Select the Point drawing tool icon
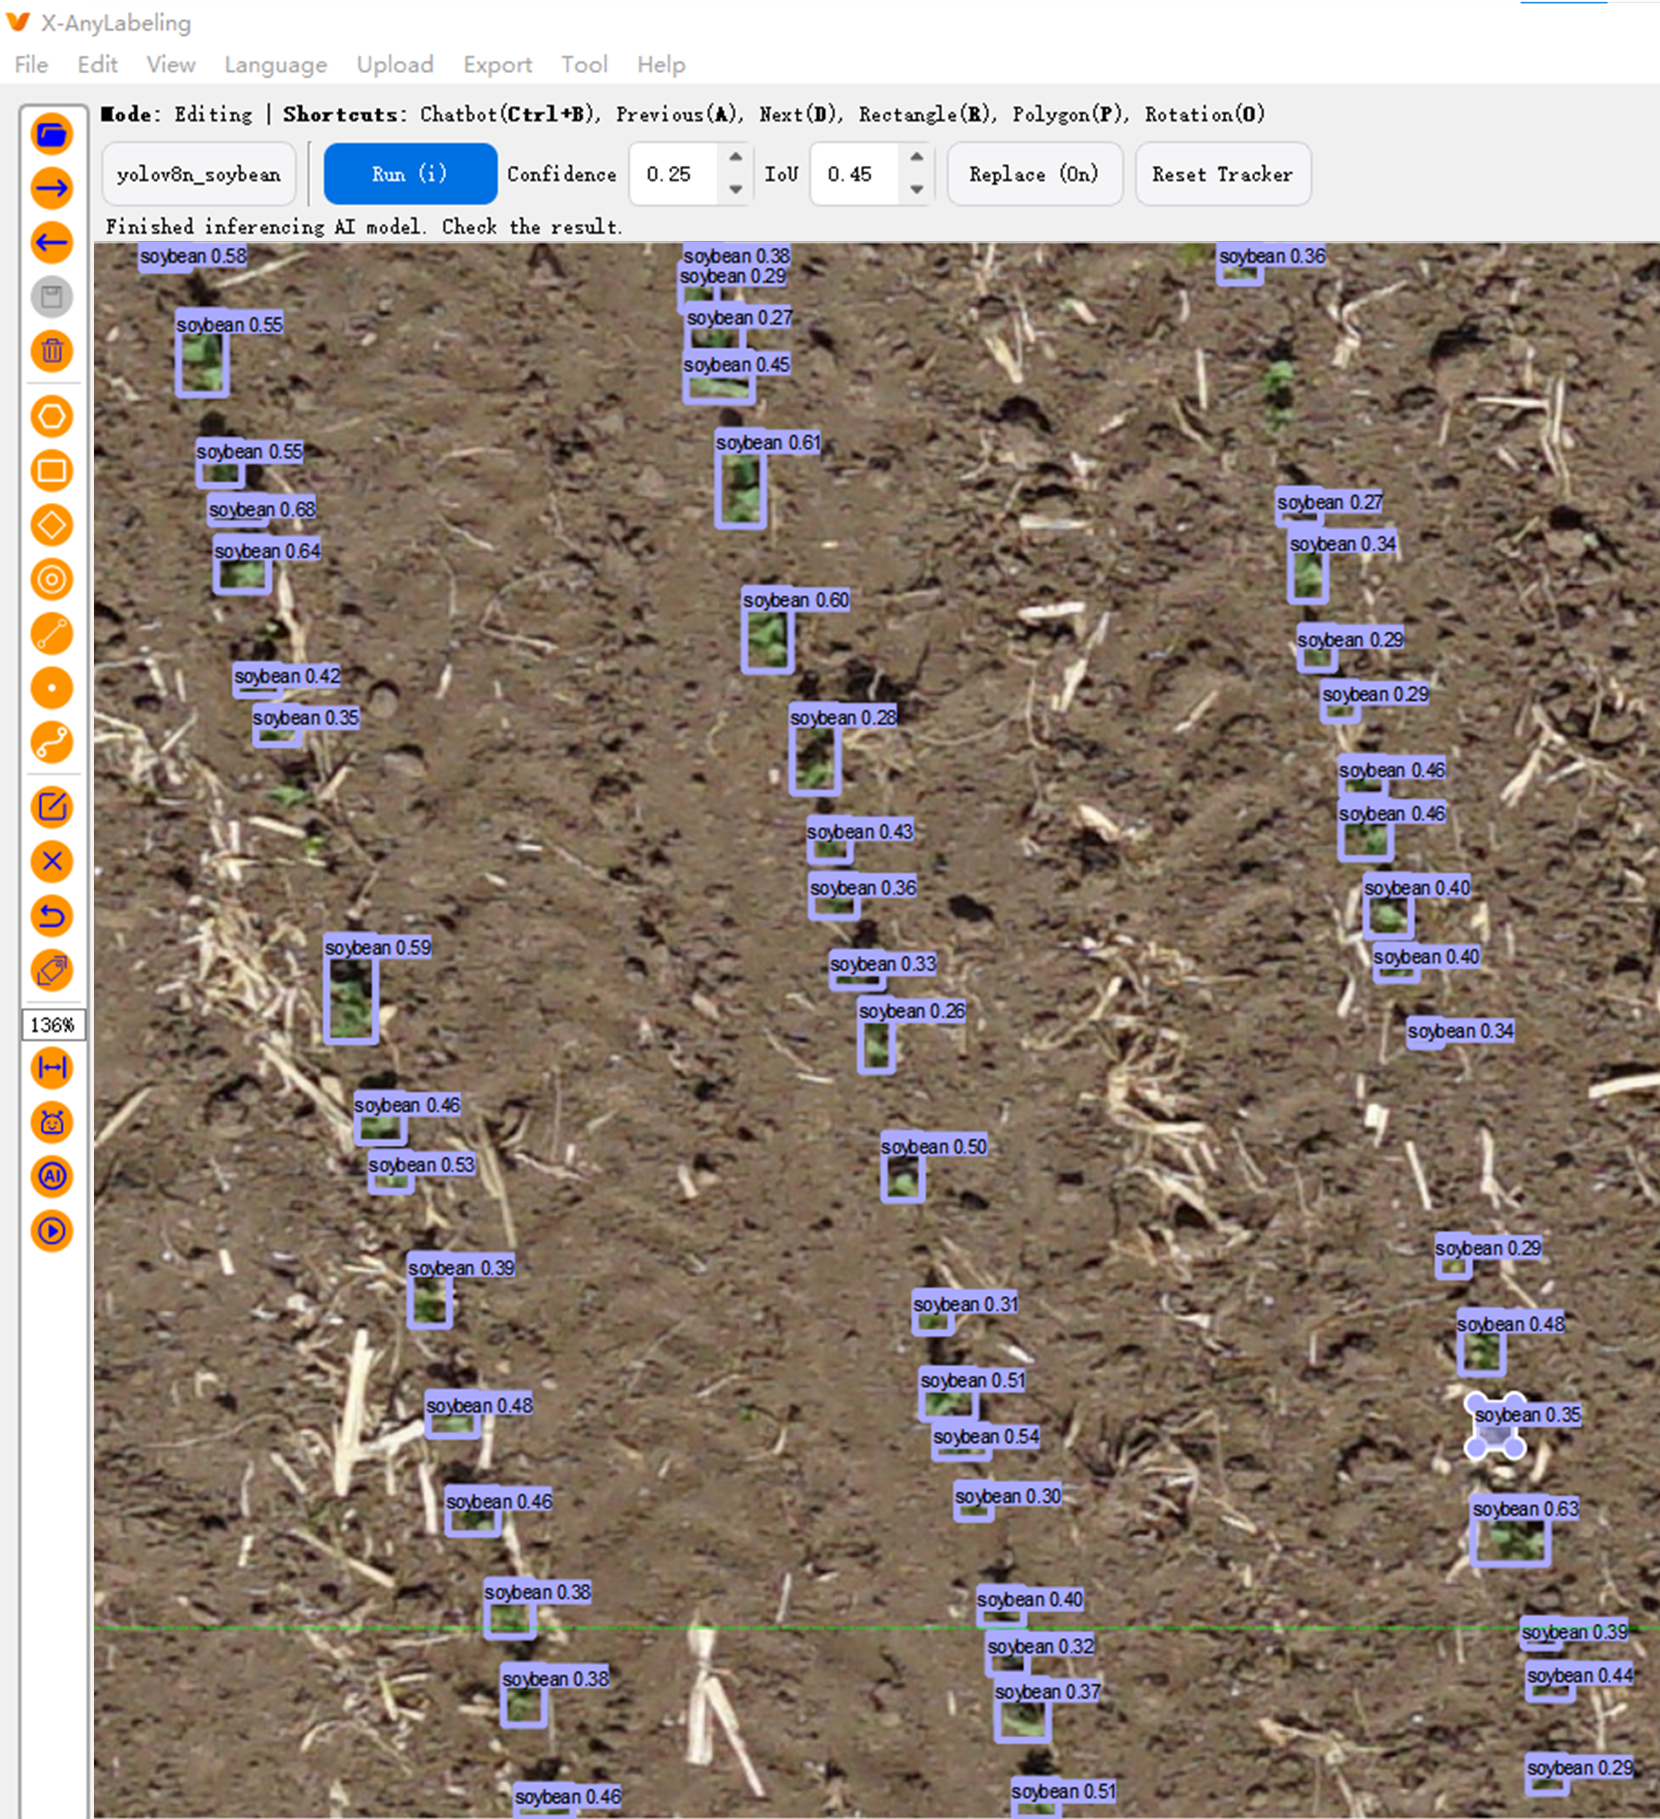This screenshot has width=1660, height=1819. [x=52, y=688]
